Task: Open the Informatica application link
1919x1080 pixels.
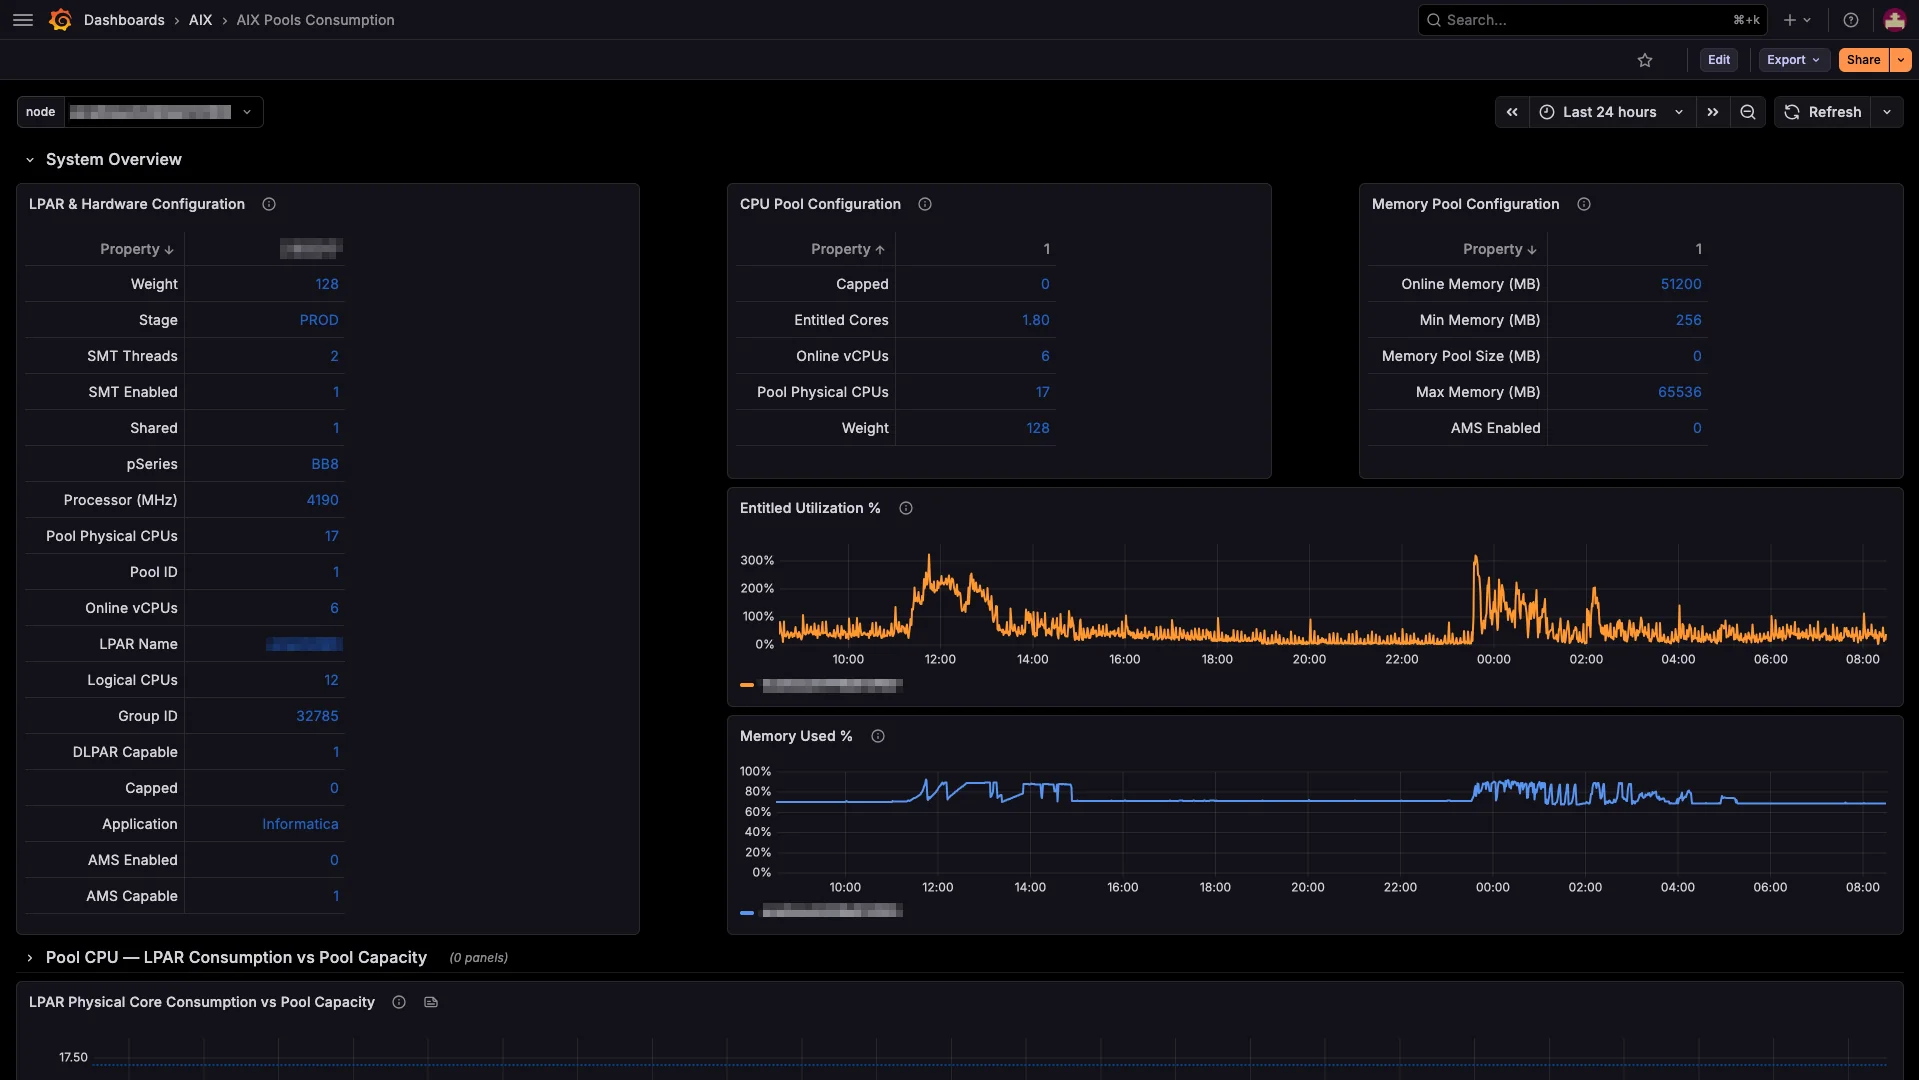Action: point(299,824)
